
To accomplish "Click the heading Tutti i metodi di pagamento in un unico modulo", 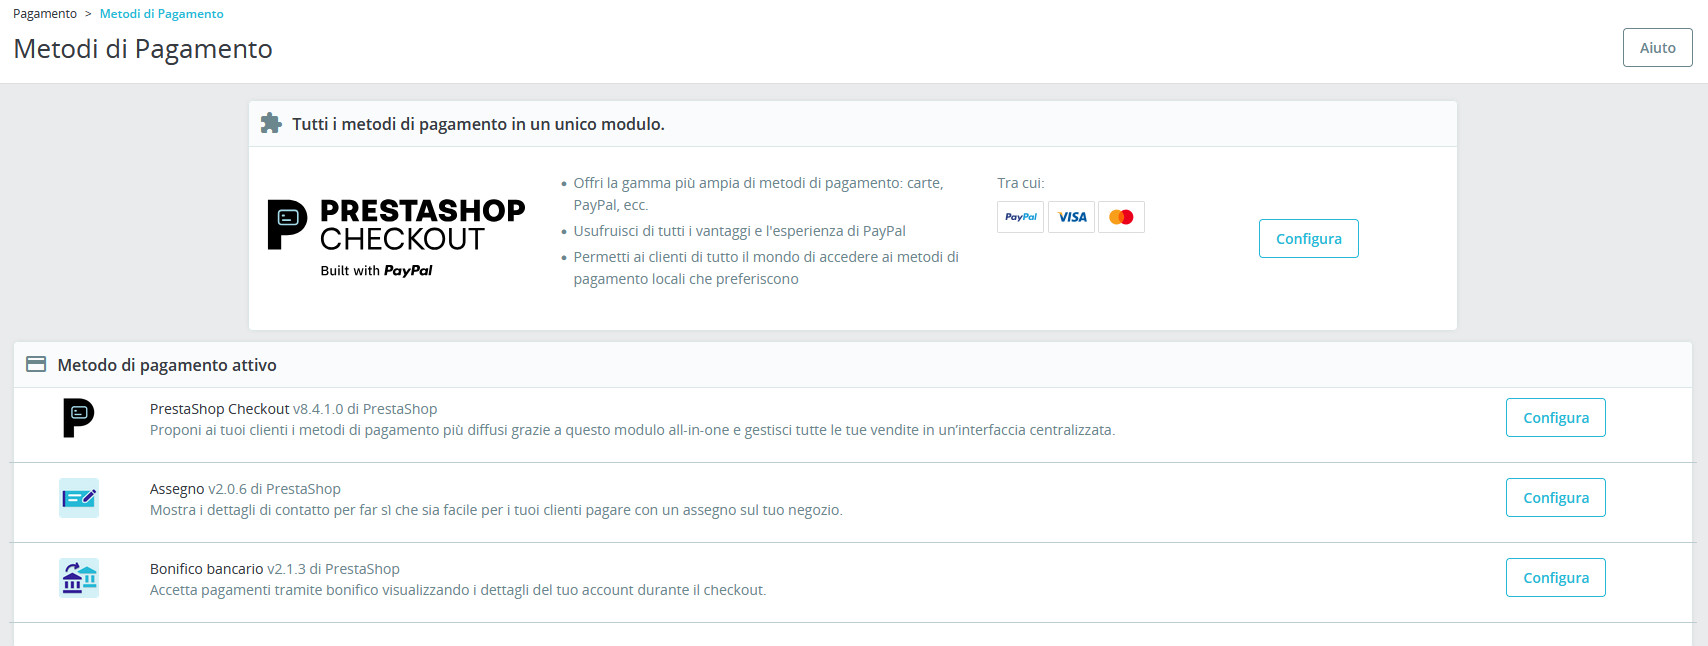I will (x=478, y=124).
